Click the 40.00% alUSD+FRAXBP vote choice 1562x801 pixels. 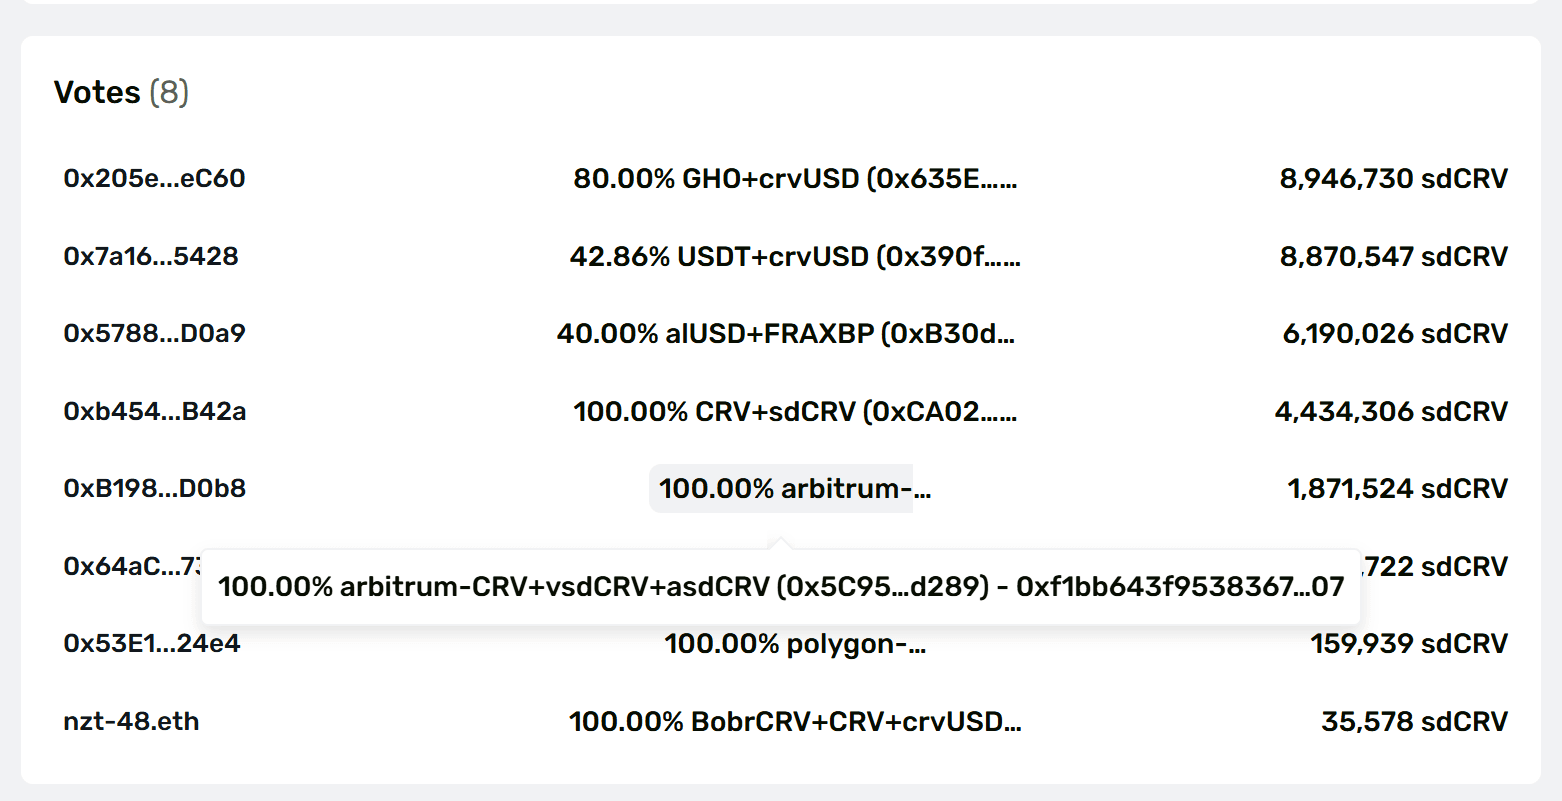tap(786, 334)
